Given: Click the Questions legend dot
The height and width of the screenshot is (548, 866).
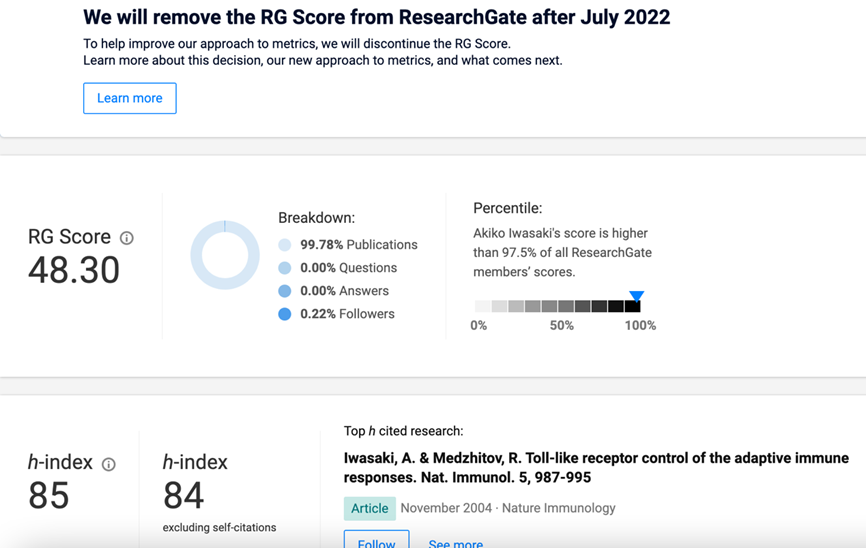Looking at the screenshot, I should pyautogui.click(x=284, y=268).
